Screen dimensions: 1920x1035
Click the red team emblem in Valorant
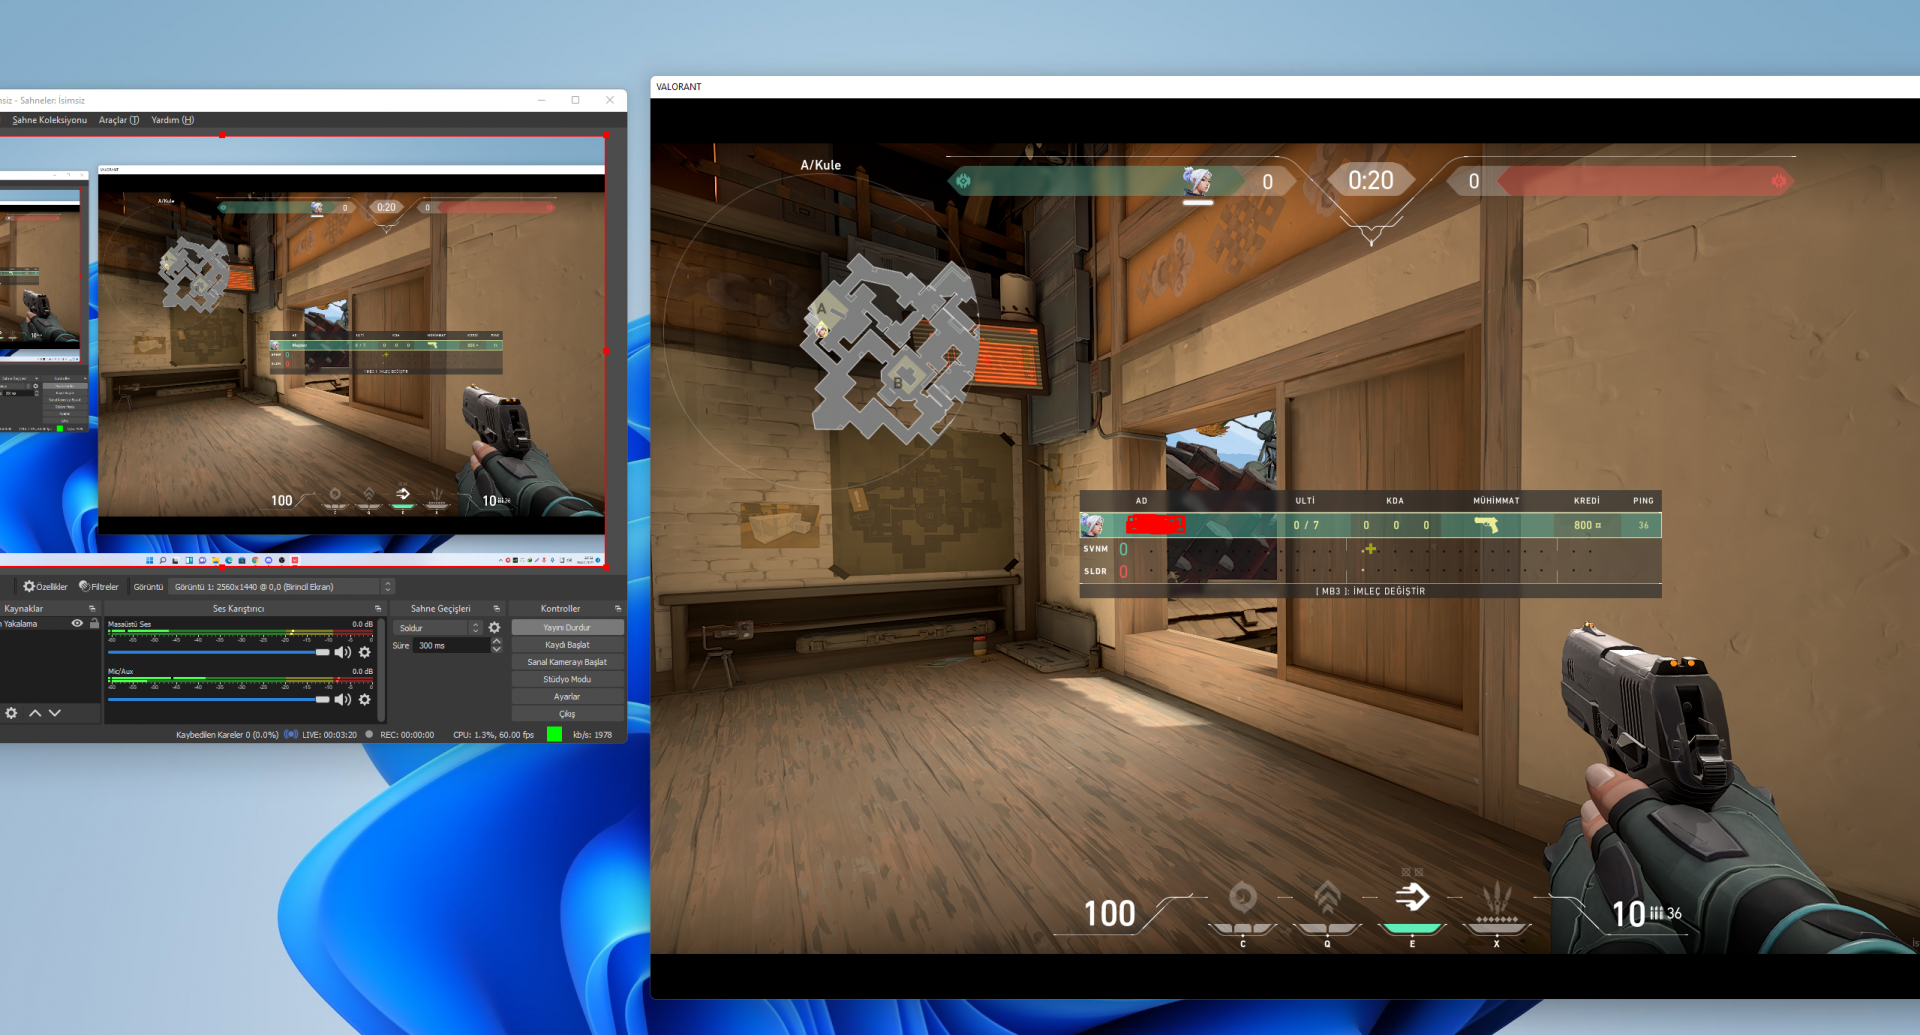point(1779,181)
